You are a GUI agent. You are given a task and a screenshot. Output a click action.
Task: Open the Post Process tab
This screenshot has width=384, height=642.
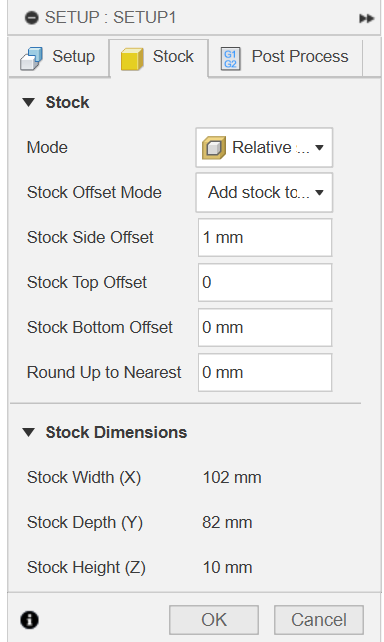(x=285, y=57)
